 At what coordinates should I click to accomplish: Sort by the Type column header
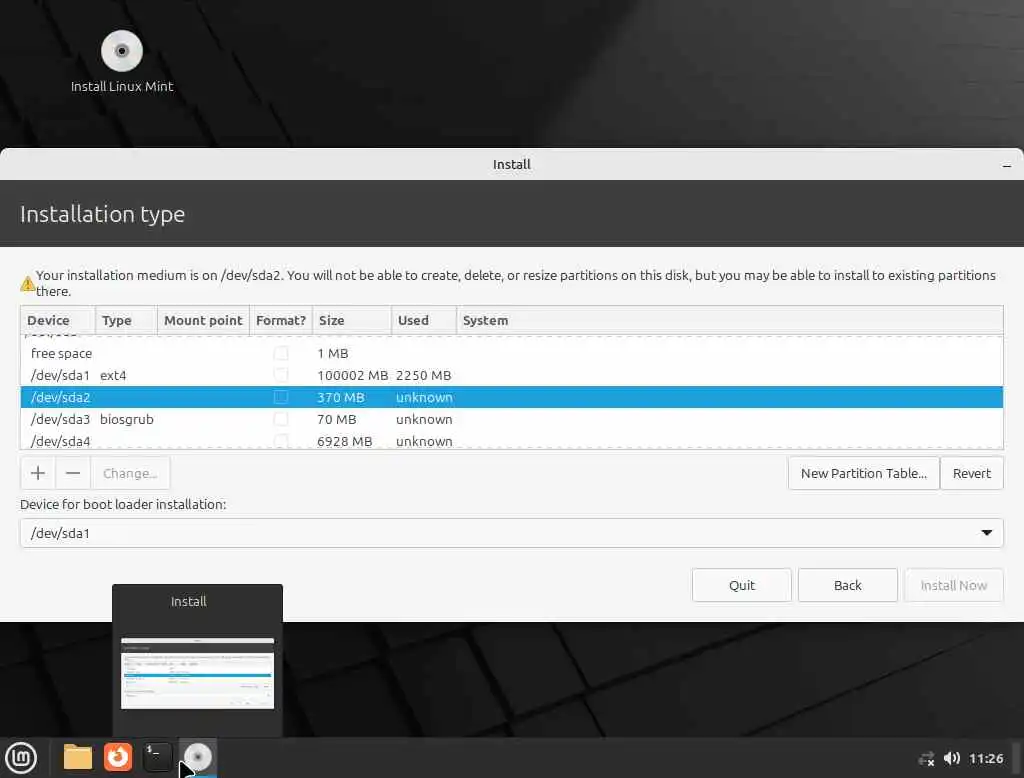[126, 320]
